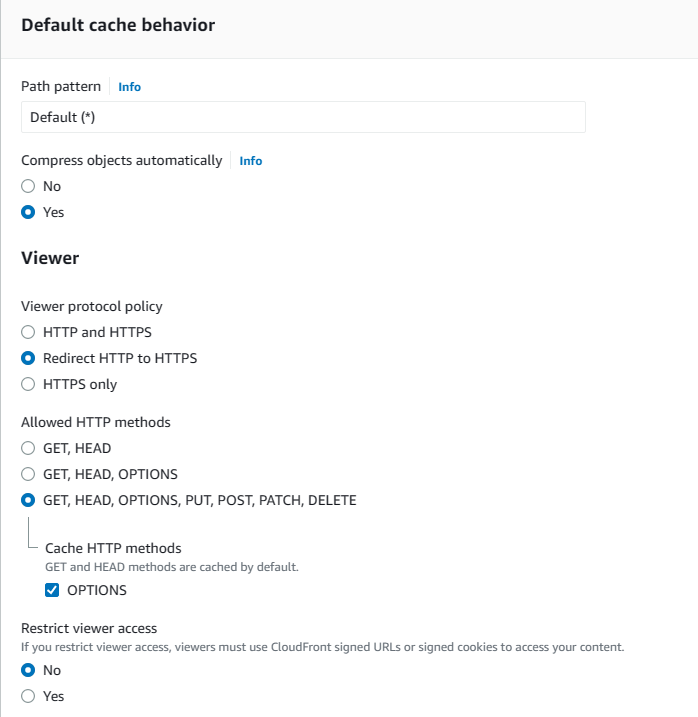Select Yes for Restrict viewer access

coord(29,696)
